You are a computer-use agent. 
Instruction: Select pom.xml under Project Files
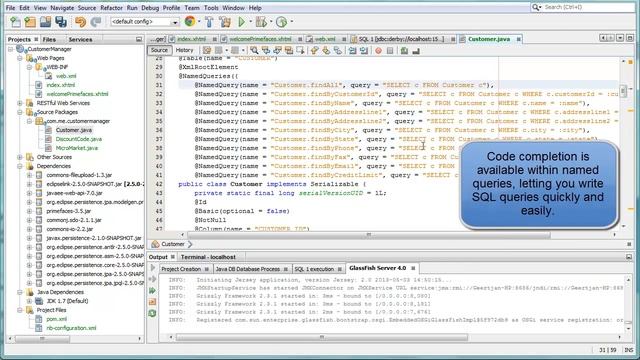click(x=56, y=319)
